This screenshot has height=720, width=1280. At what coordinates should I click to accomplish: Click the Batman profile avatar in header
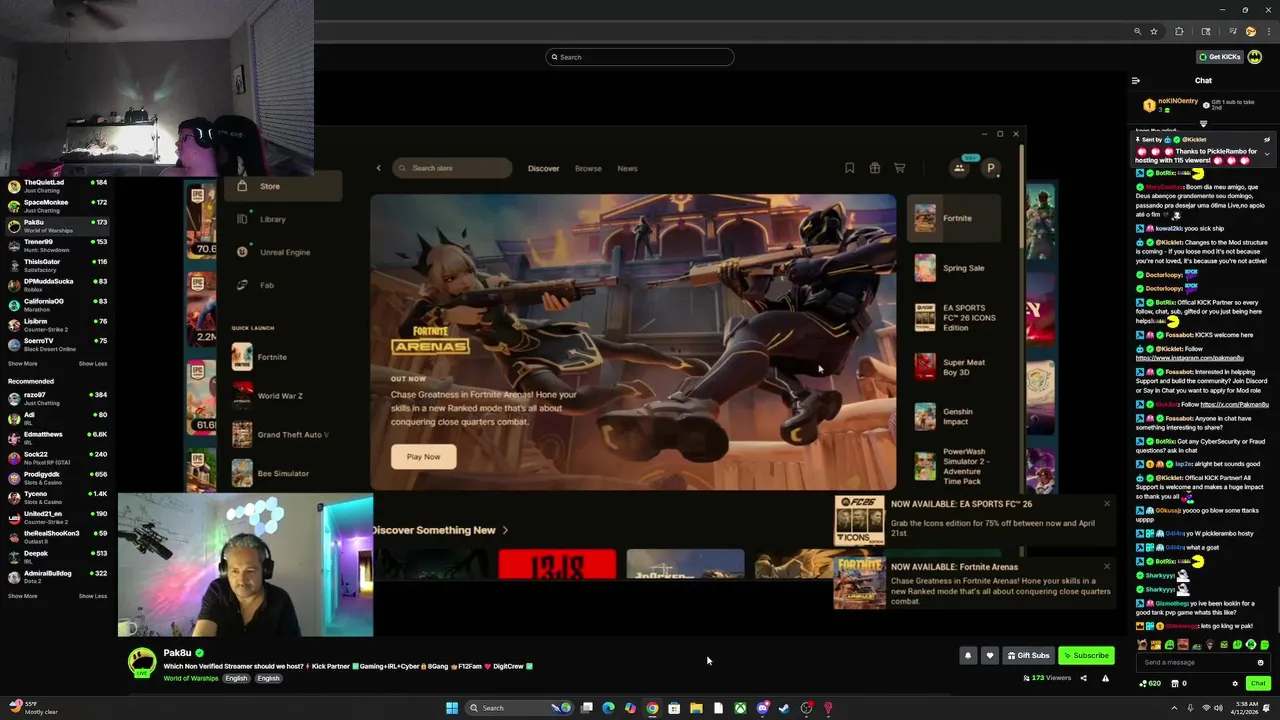[1255, 57]
